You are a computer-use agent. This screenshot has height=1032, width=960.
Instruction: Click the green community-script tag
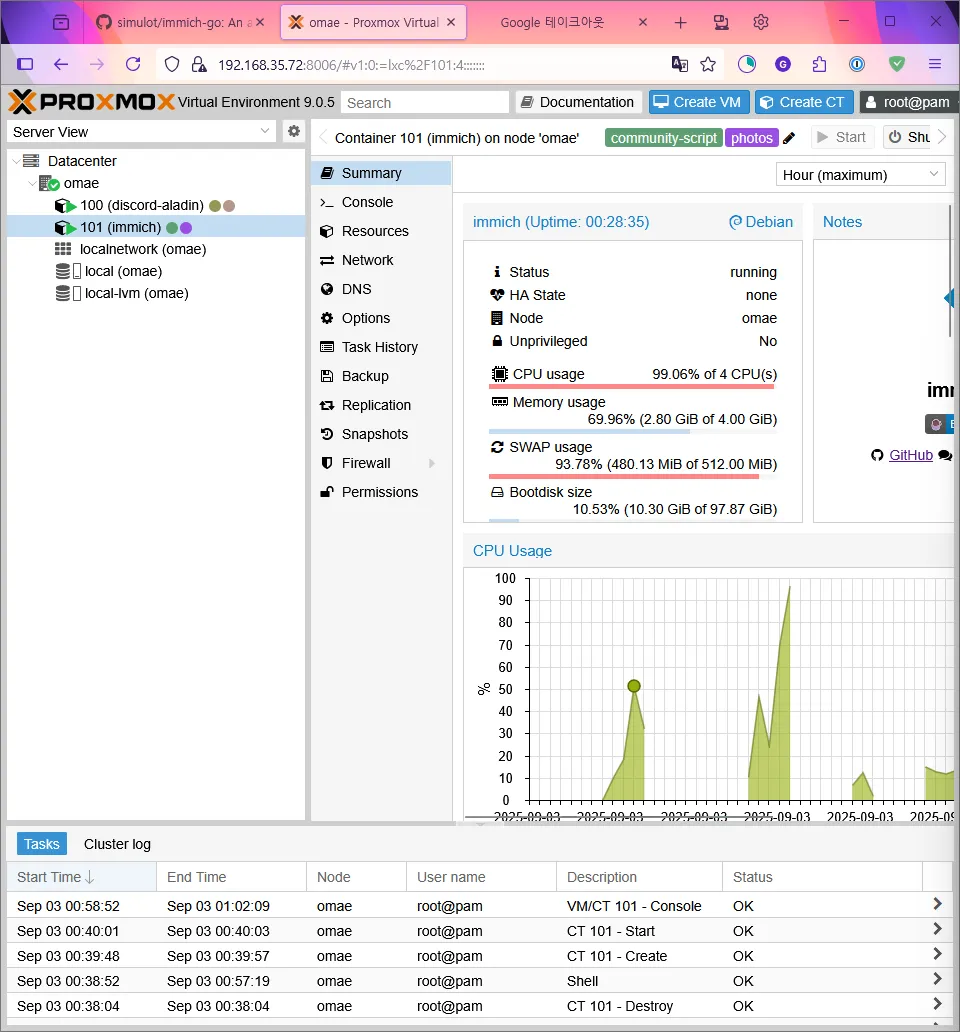[x=663, y=138]
